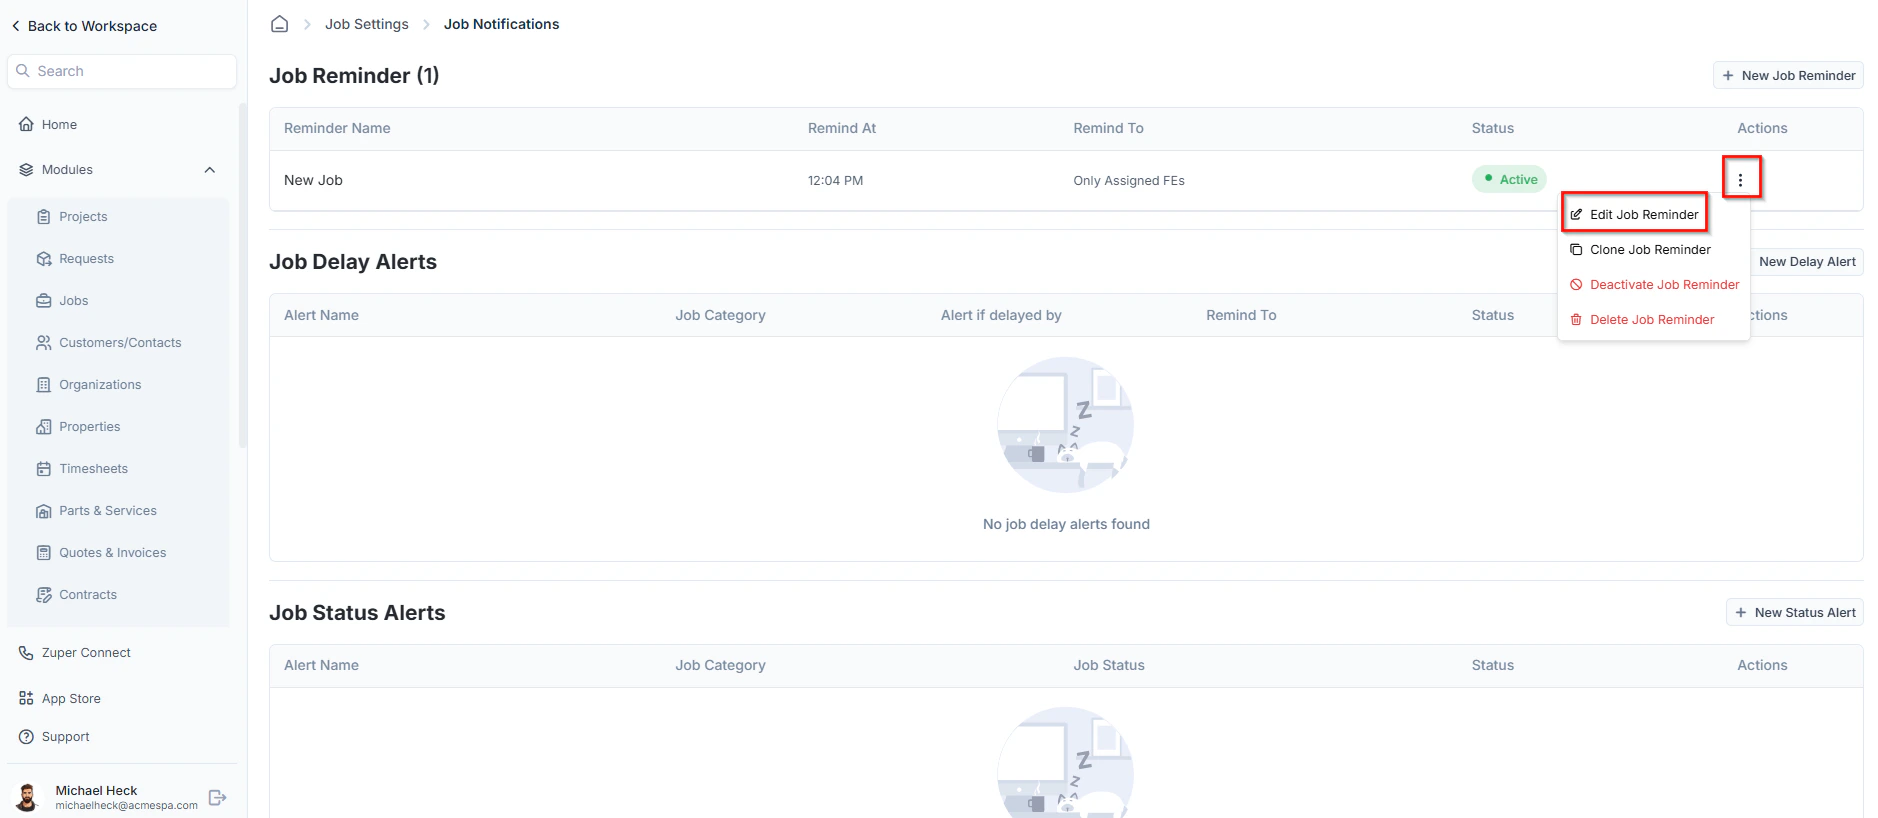Click the Jobs briefcase icon
The height and width of the screenshot is (818, 1878).
coord(43,301)
